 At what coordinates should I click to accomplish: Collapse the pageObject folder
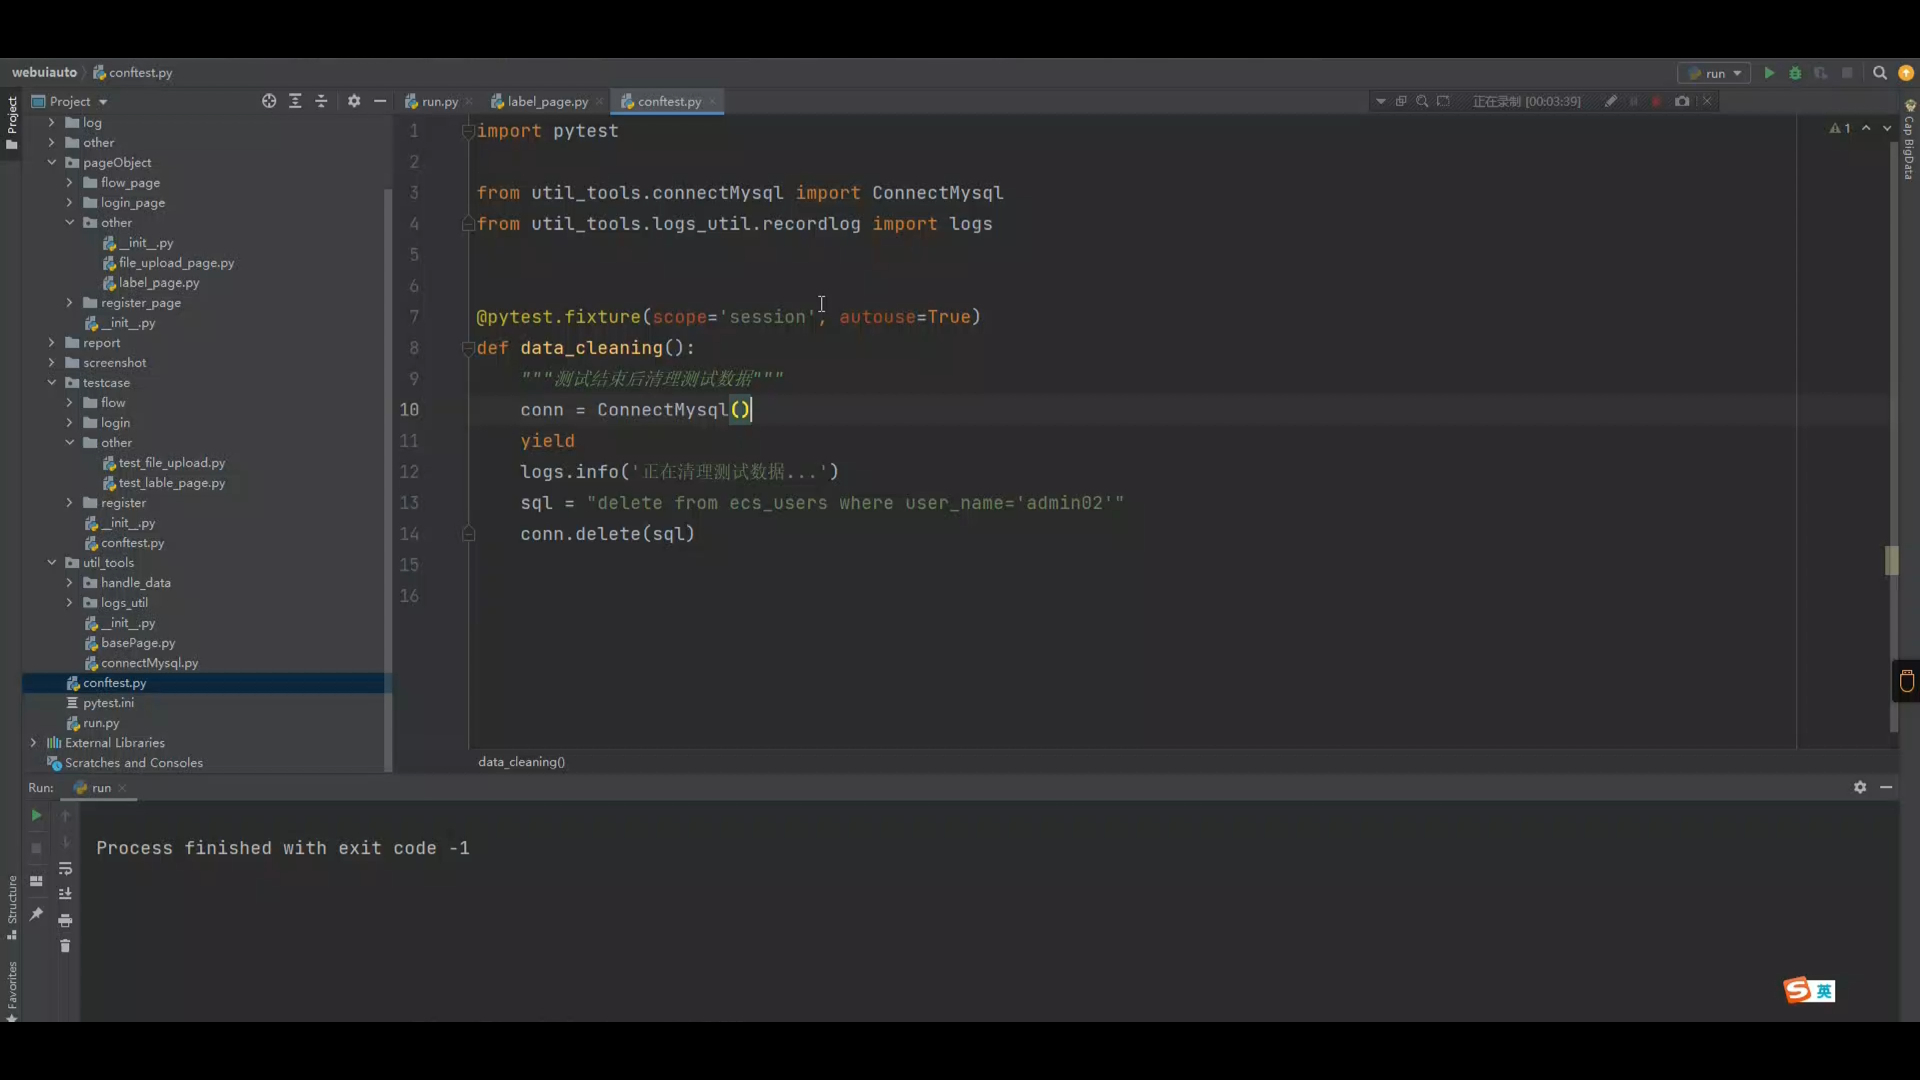point(51,162)
